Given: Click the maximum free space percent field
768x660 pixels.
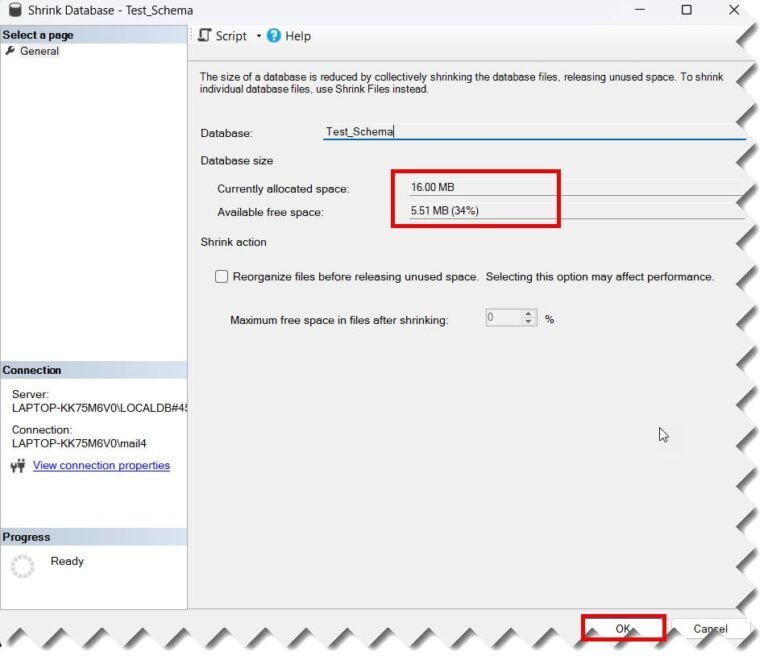Looking at the screenshot, I should click(x=504, y=318).
